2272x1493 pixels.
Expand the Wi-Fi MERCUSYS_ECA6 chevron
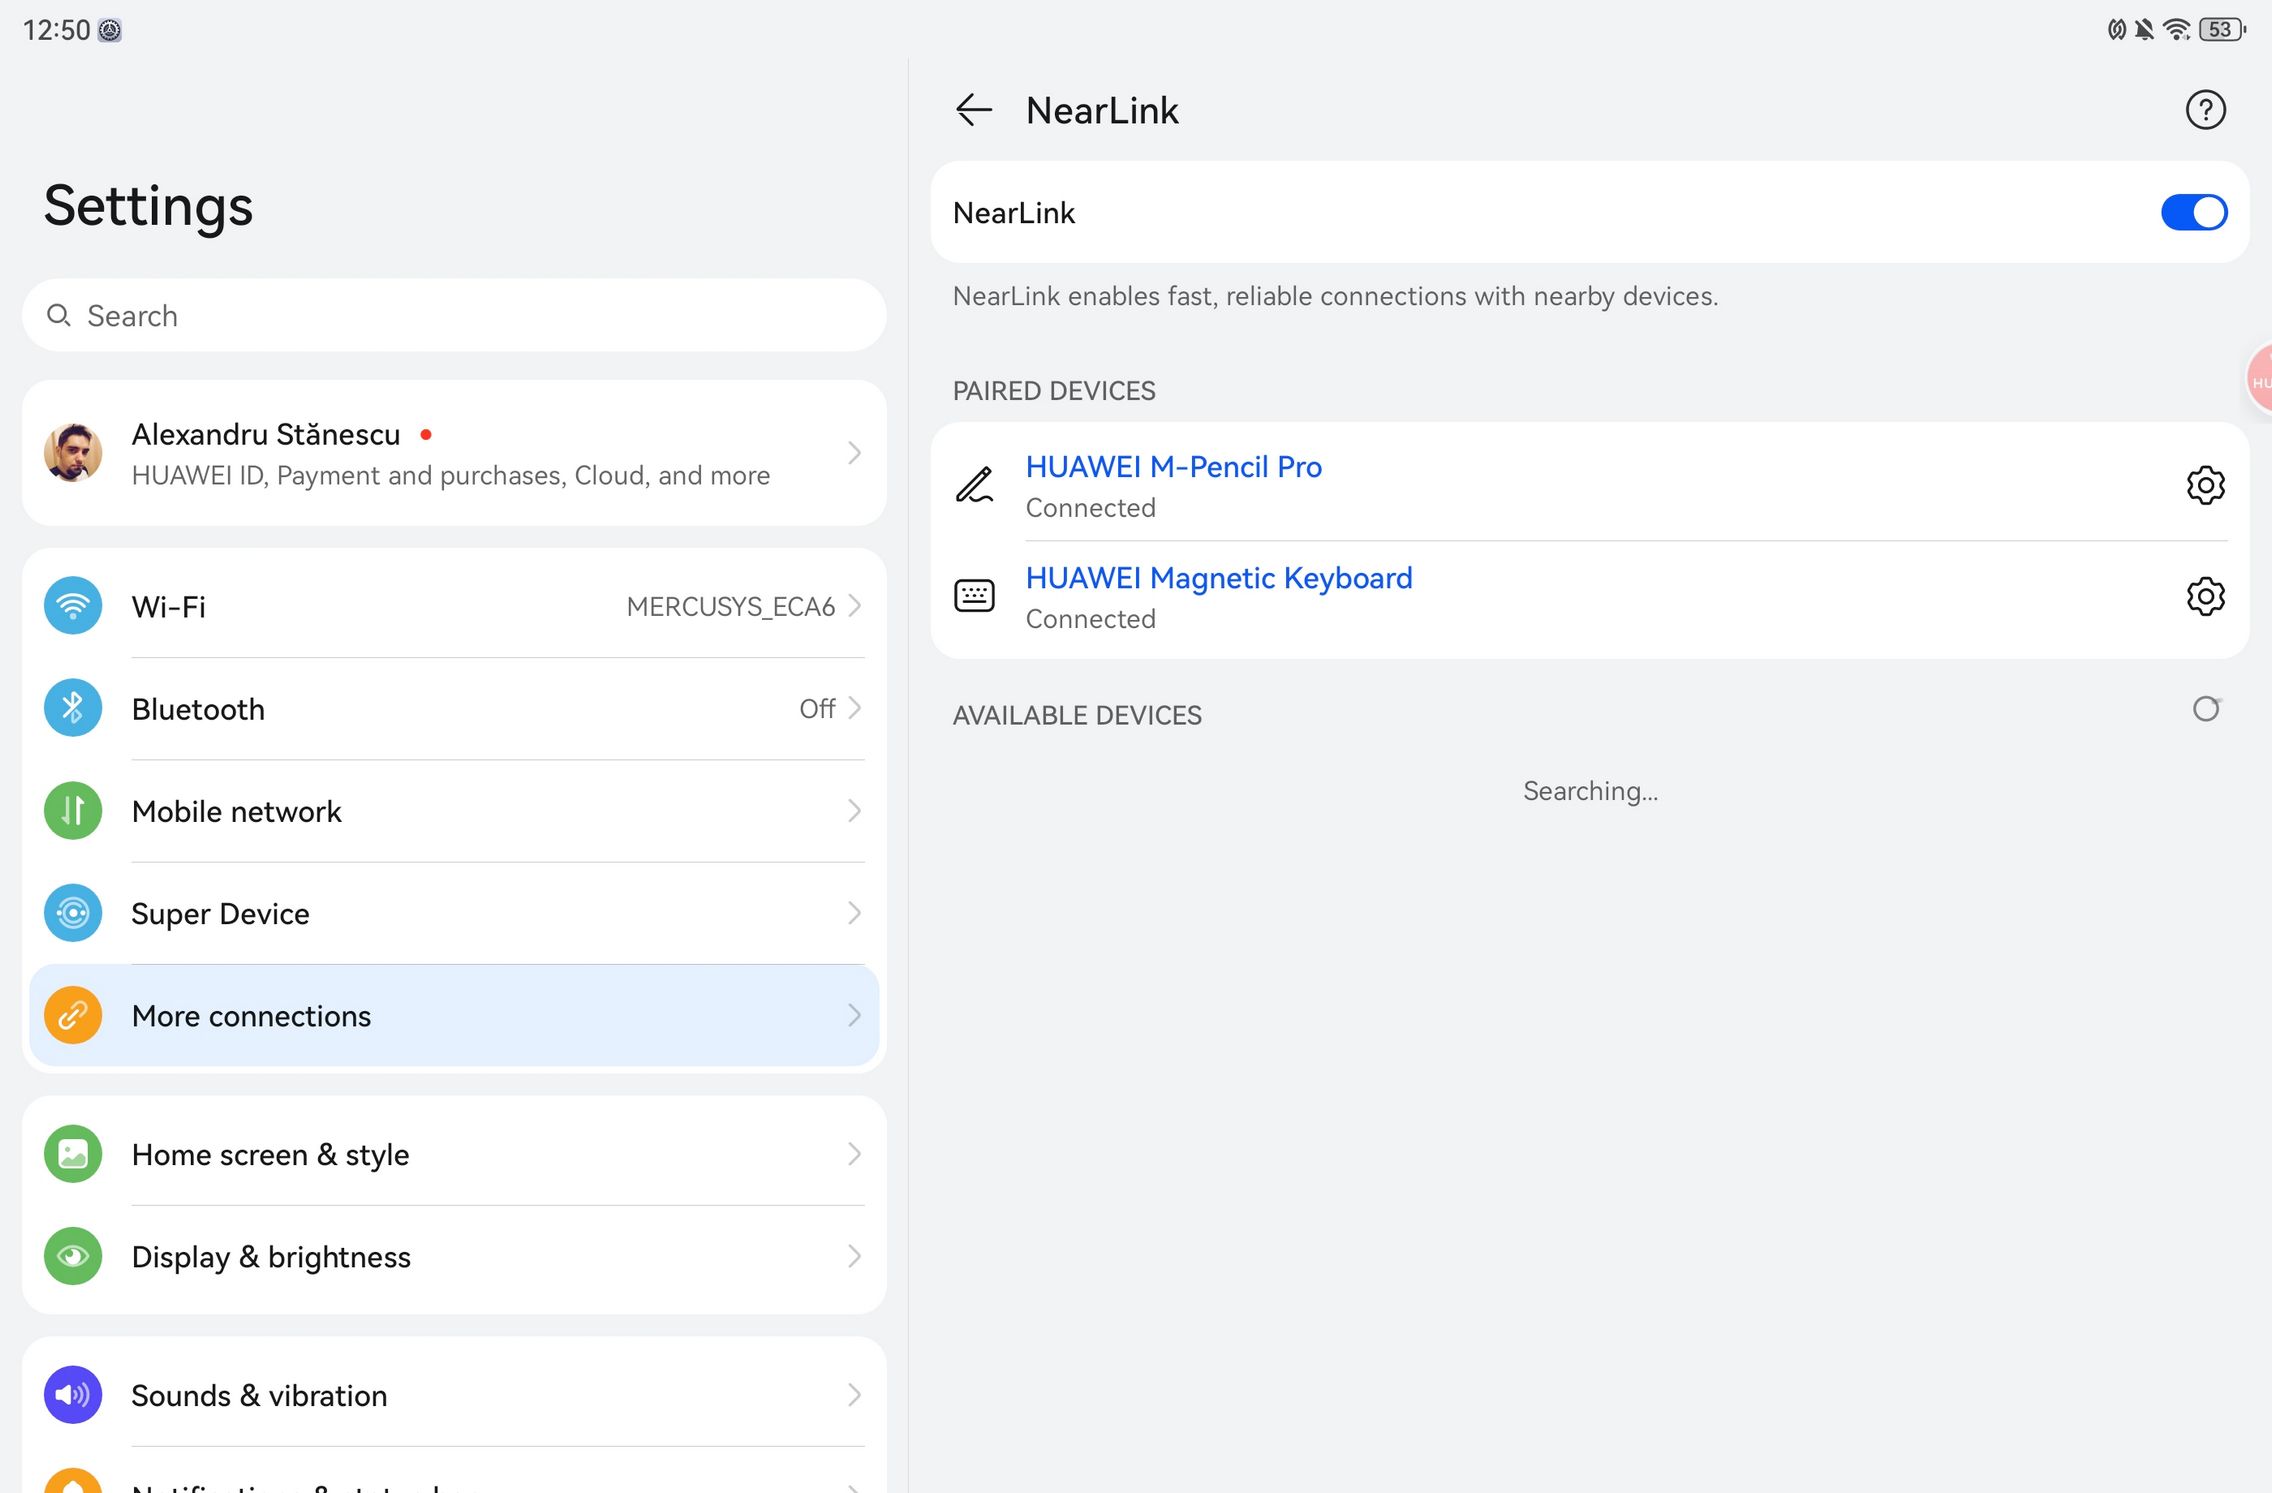click(854, 606)
